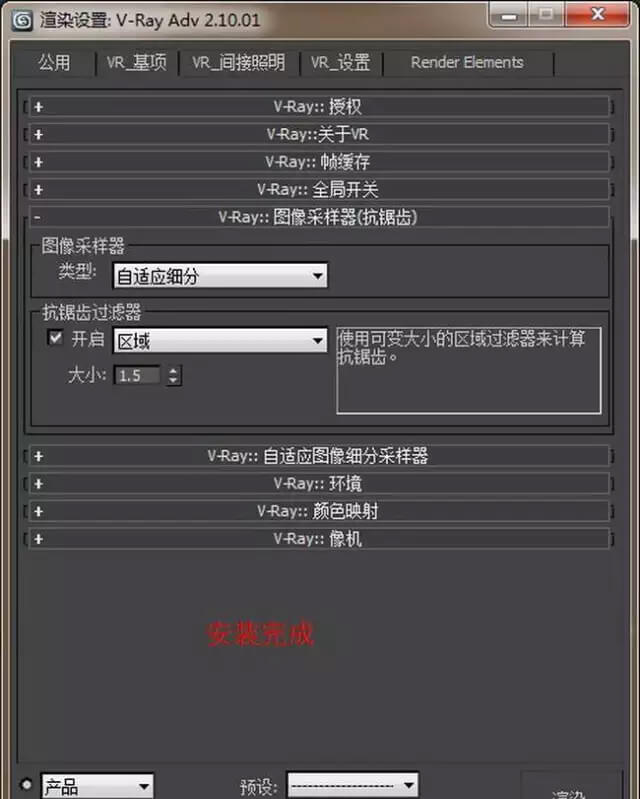The width and height of the screenshot is (640, 799).
Task: Open the 产品 render mode dropdown
Action: pos(97,786)
